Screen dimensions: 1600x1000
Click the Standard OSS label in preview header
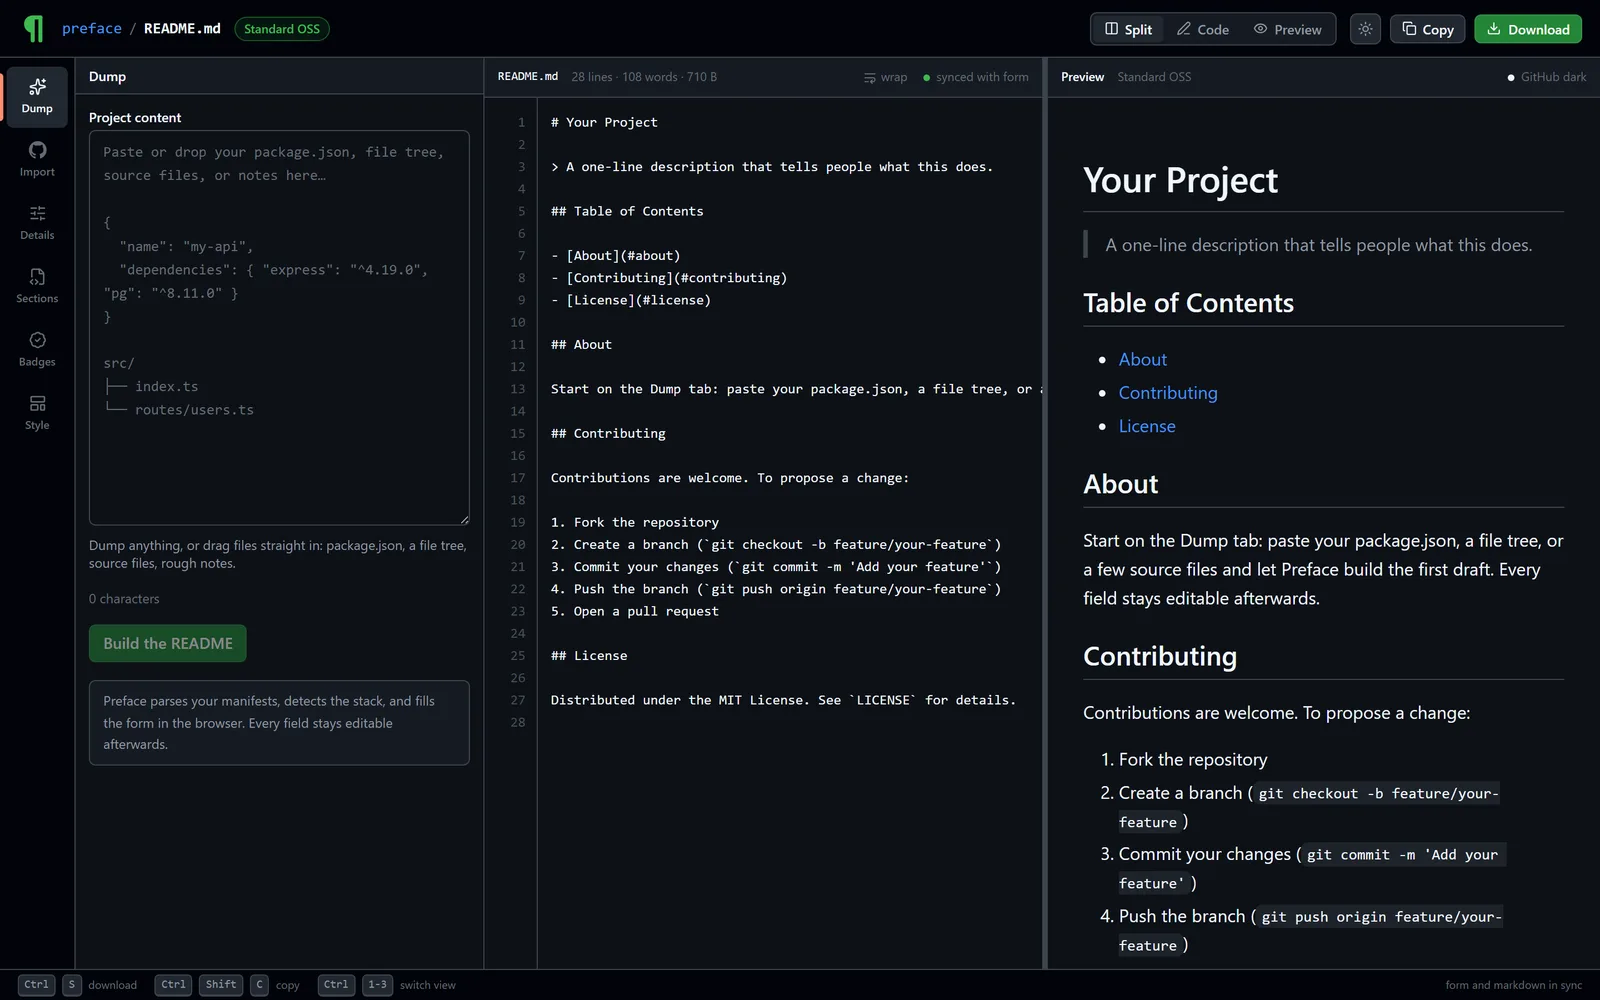1154,77
